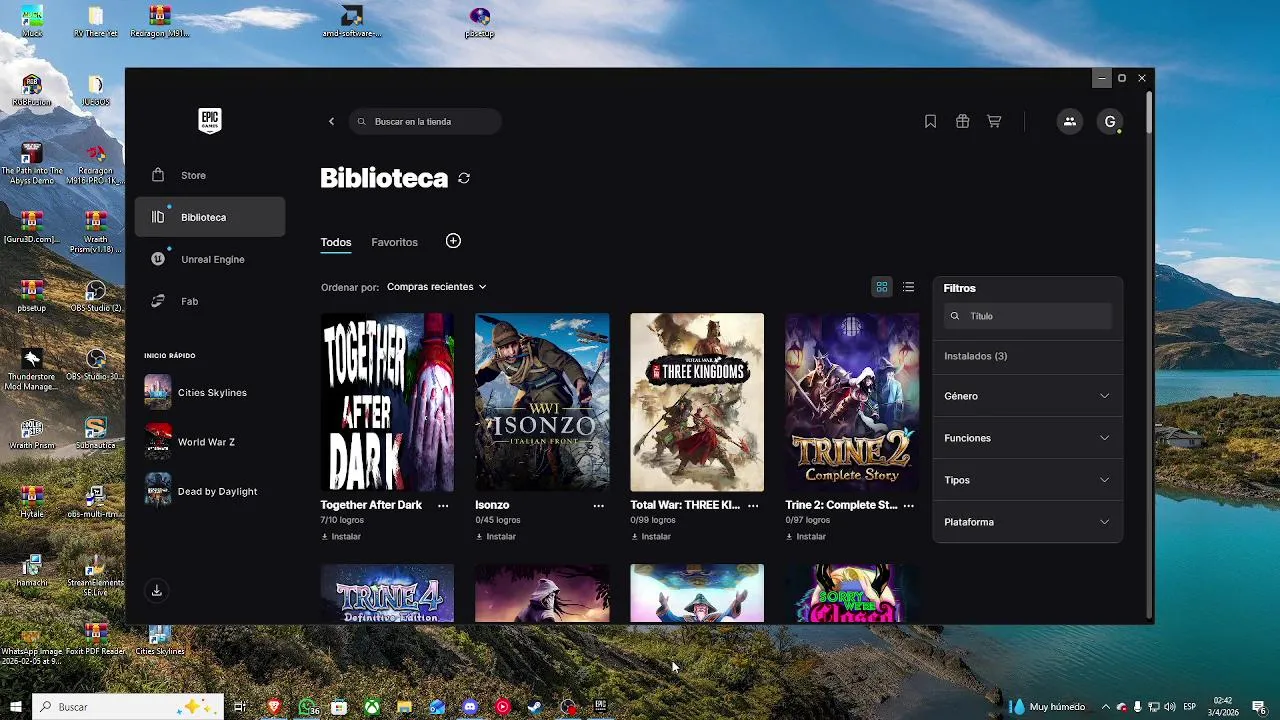
Task: Install Trine 2: Complete Story
Action: tap(806, 536)
